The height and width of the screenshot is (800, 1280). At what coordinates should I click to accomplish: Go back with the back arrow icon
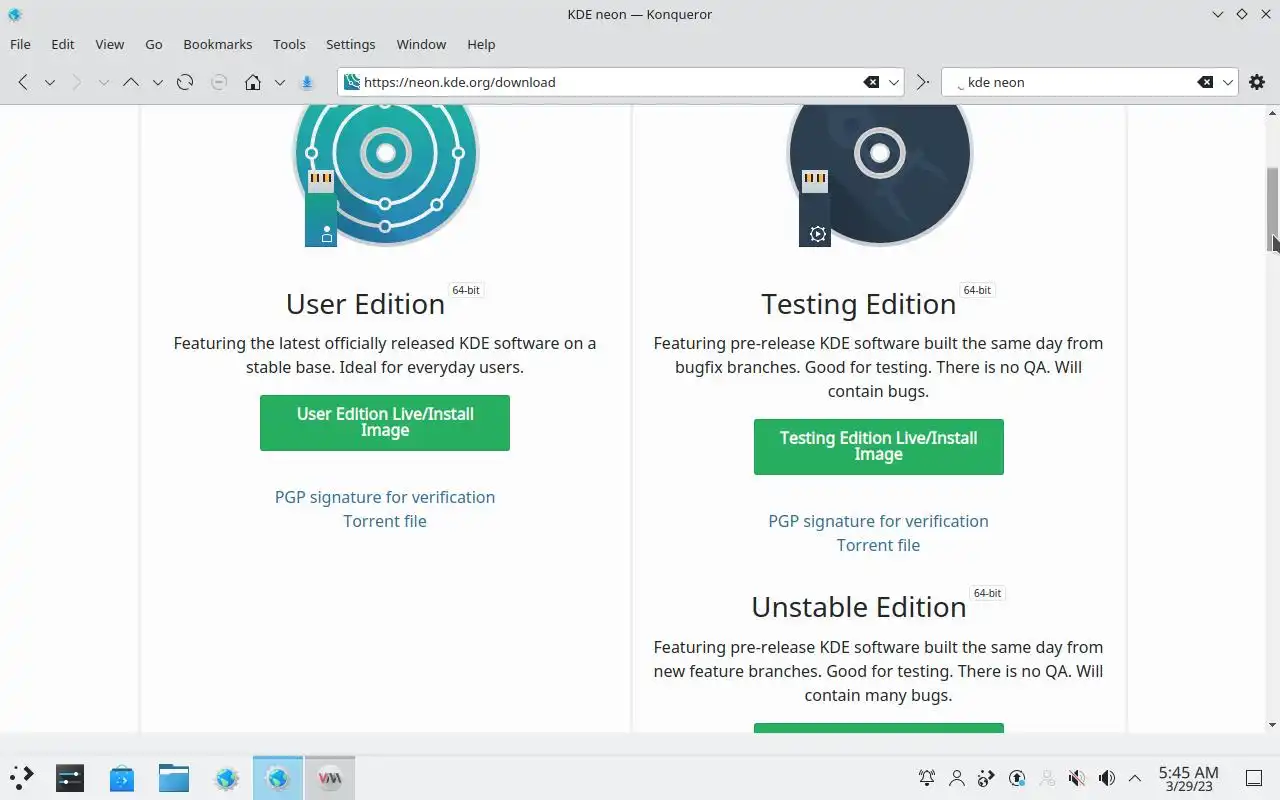pyautogui.click(x=23, y=82)
